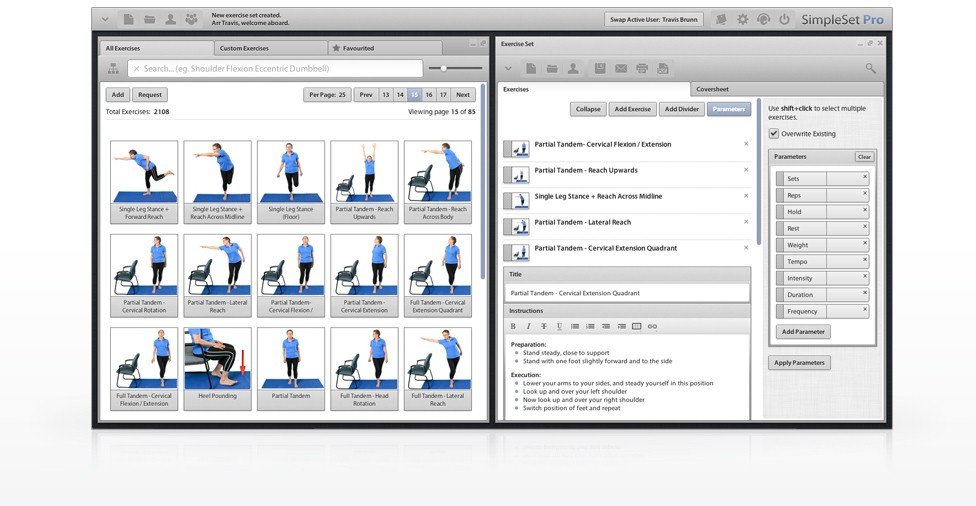
Task: Open the folder icon in top bar
Action: pyautogui.click(x=149, y=19)
